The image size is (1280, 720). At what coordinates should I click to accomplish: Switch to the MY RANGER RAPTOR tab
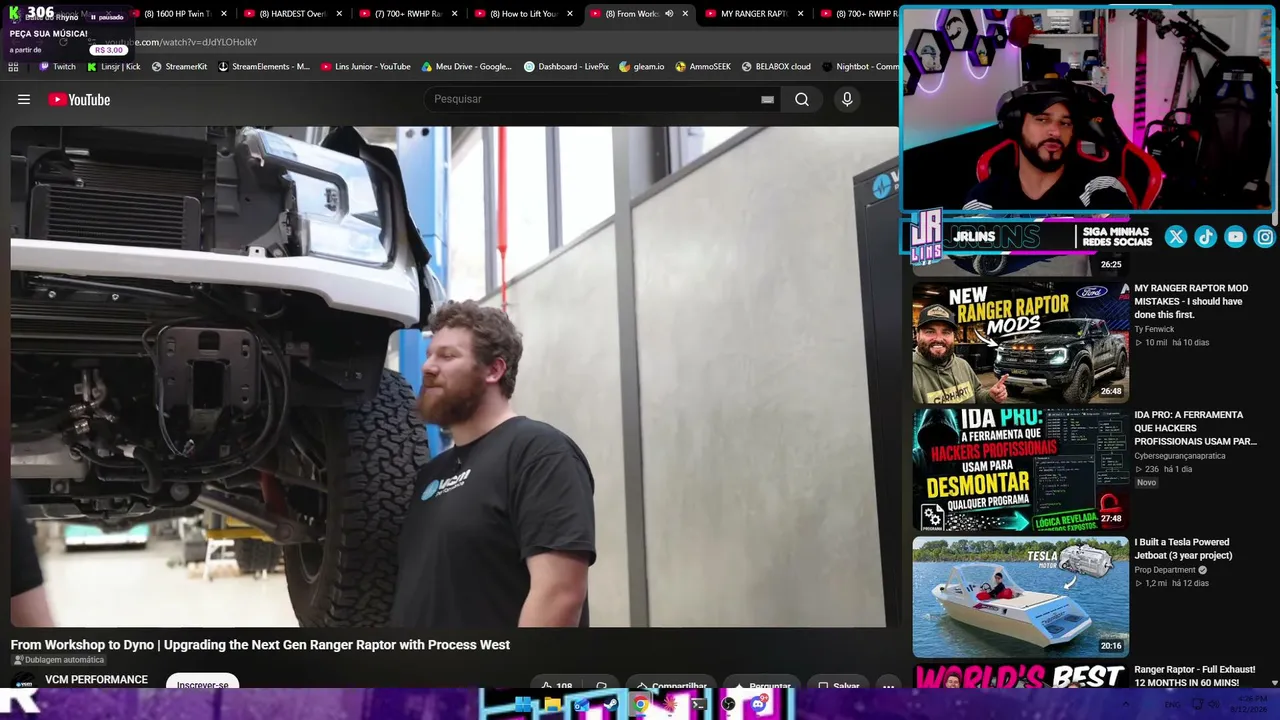[x=754, y=14]
